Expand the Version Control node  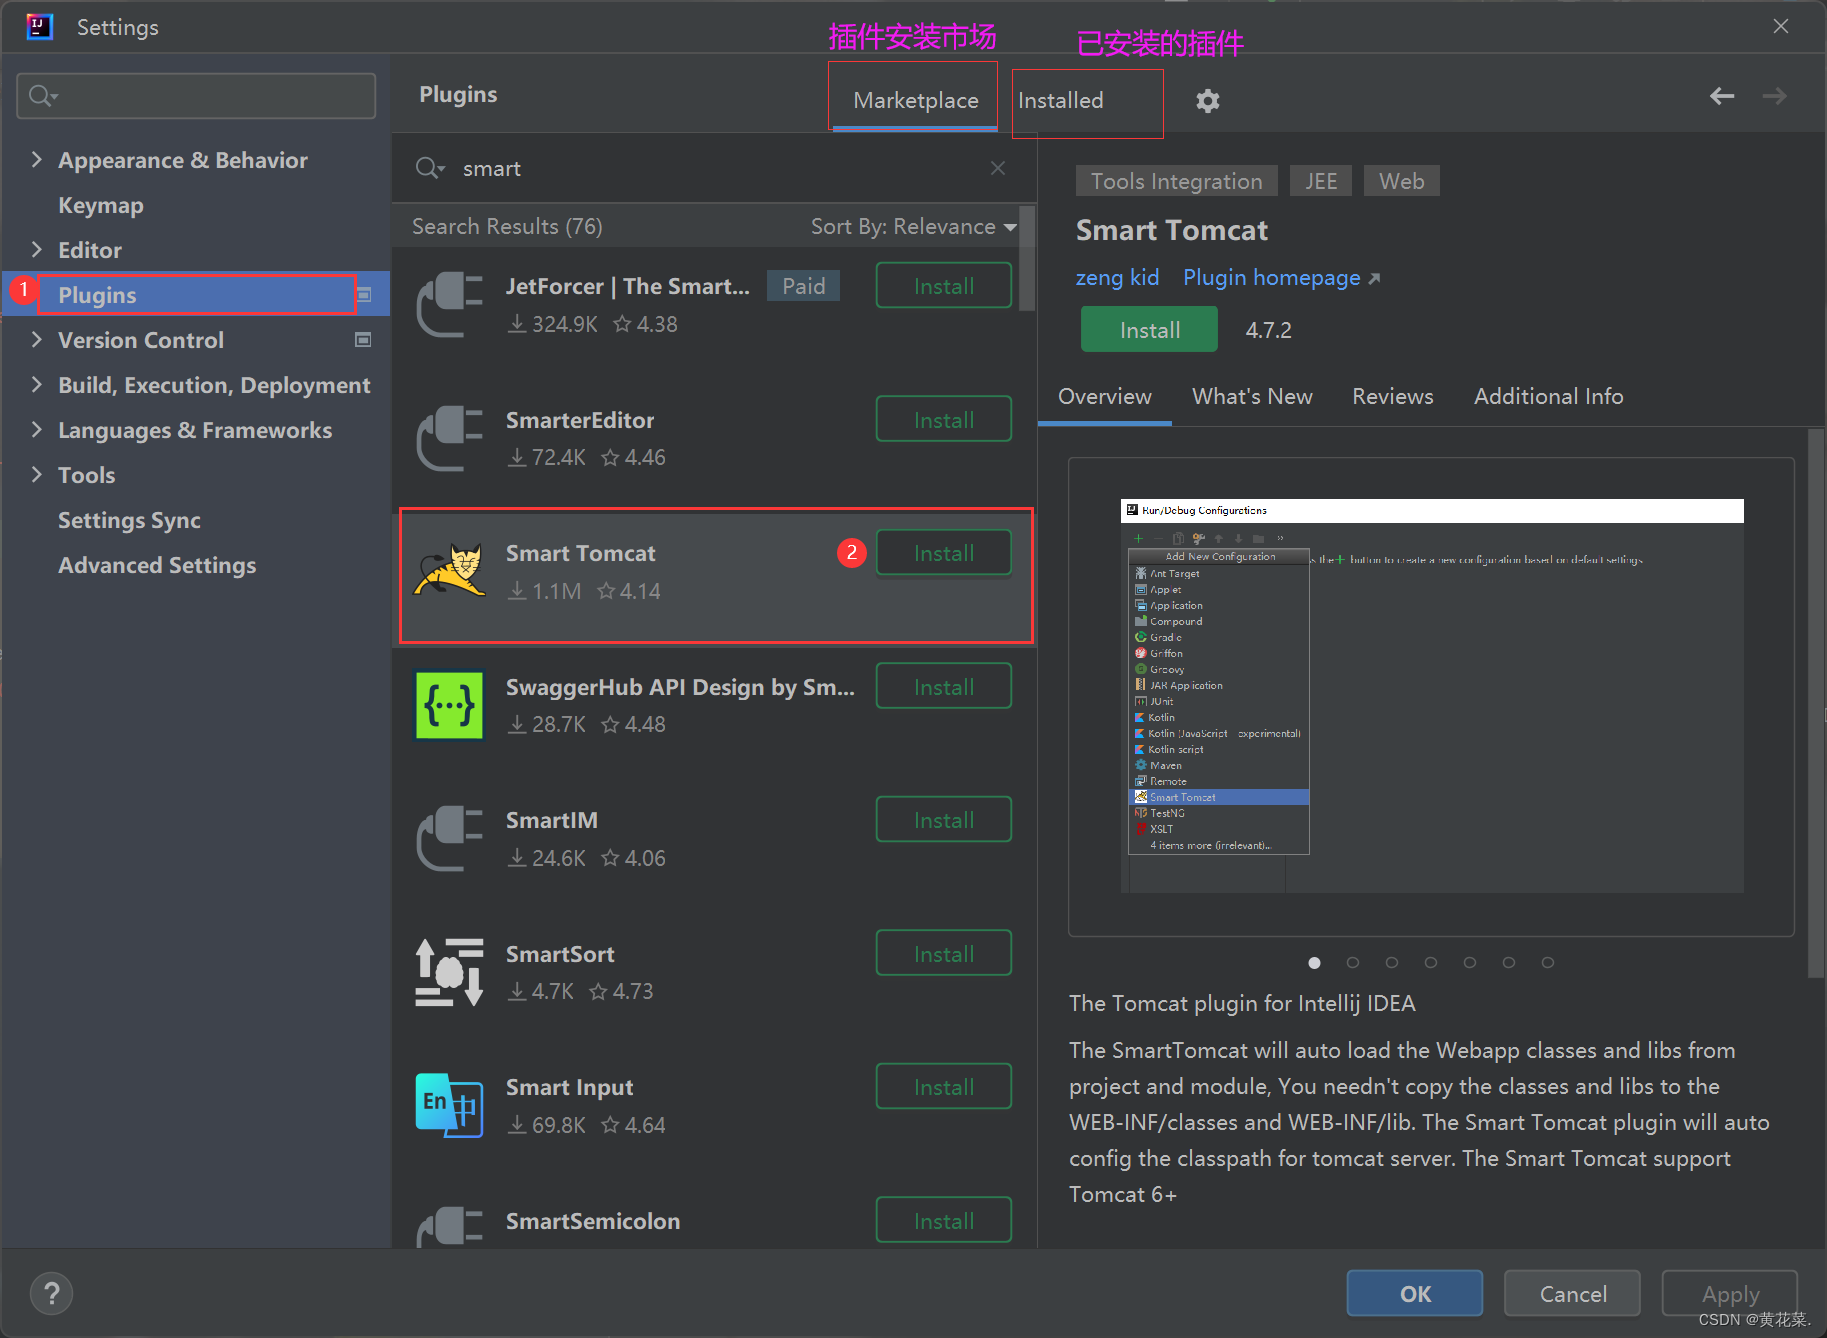(37, 340)
